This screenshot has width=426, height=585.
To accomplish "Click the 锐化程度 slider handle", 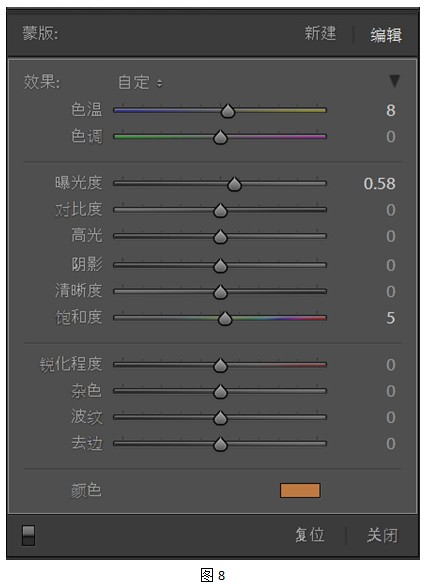I will (220, 365).
